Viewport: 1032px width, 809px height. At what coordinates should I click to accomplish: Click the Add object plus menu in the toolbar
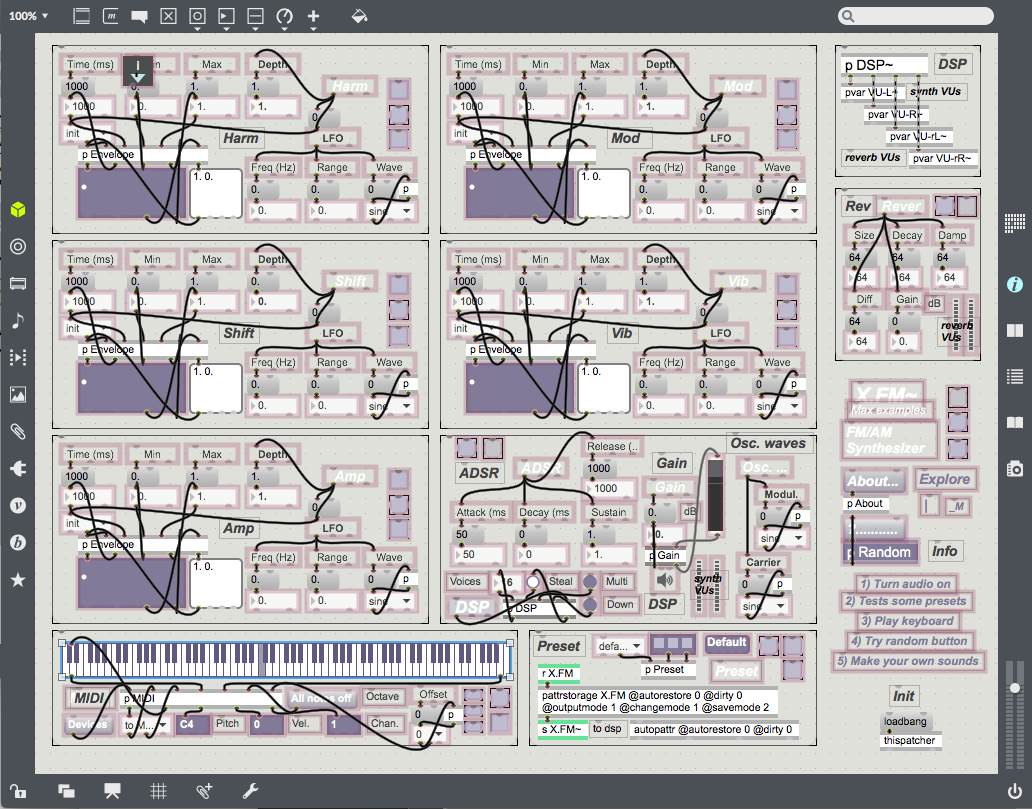(x=313, y=16)
